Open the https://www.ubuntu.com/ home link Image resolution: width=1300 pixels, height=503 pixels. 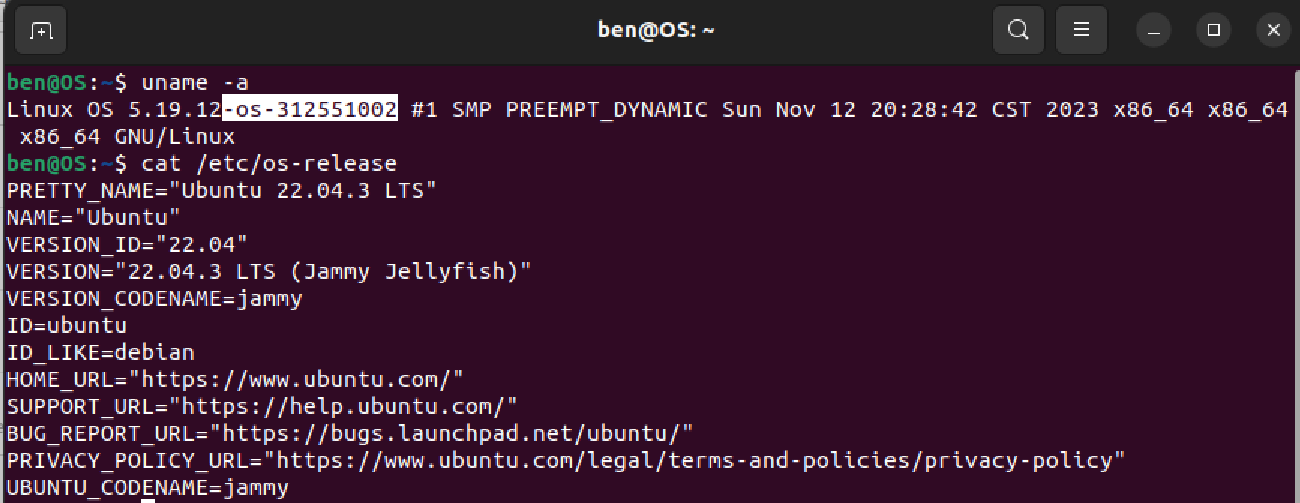point(303,380)
